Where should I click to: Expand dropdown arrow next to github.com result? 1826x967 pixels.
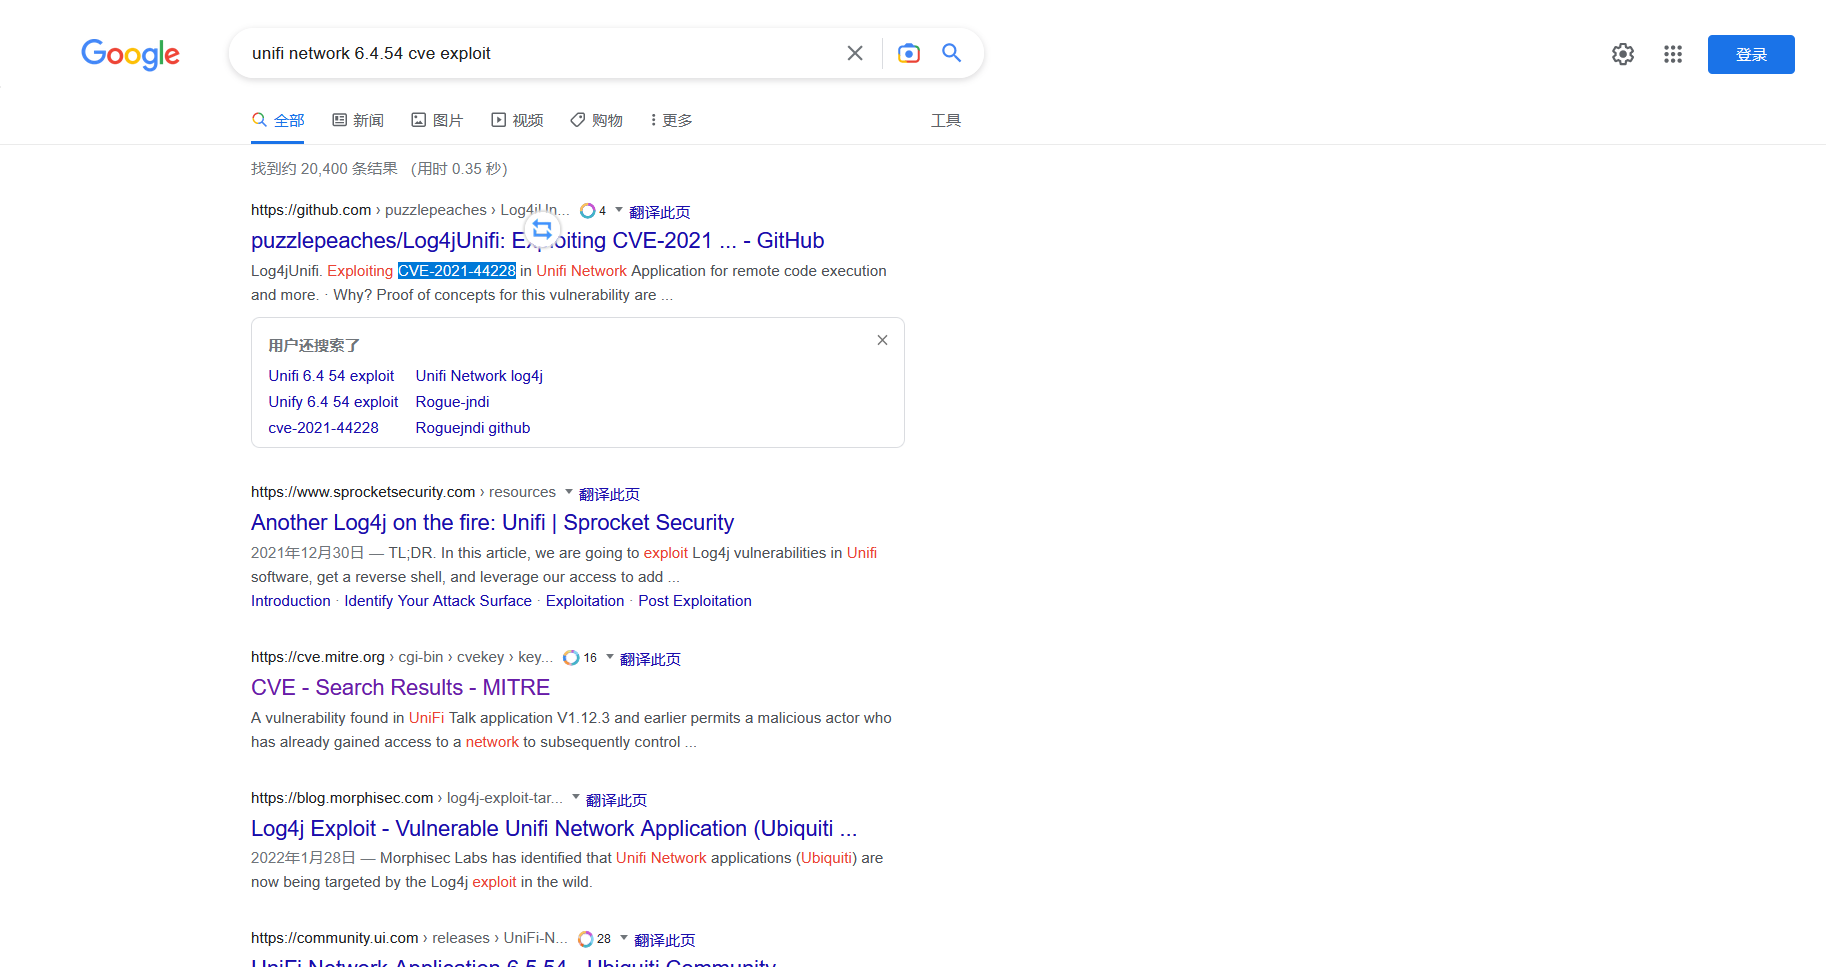tap(619, 210)
